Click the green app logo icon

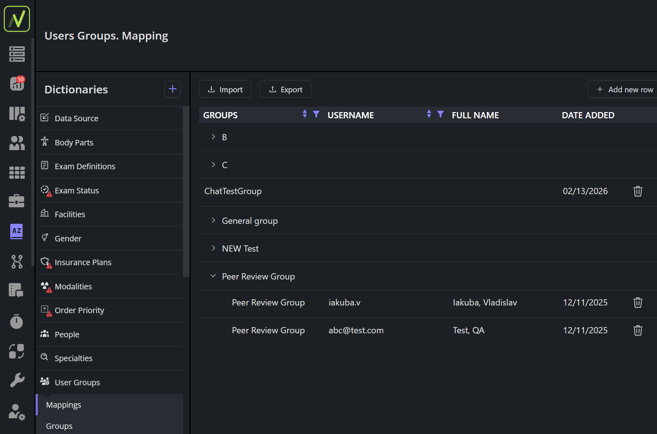click(17, 19)
